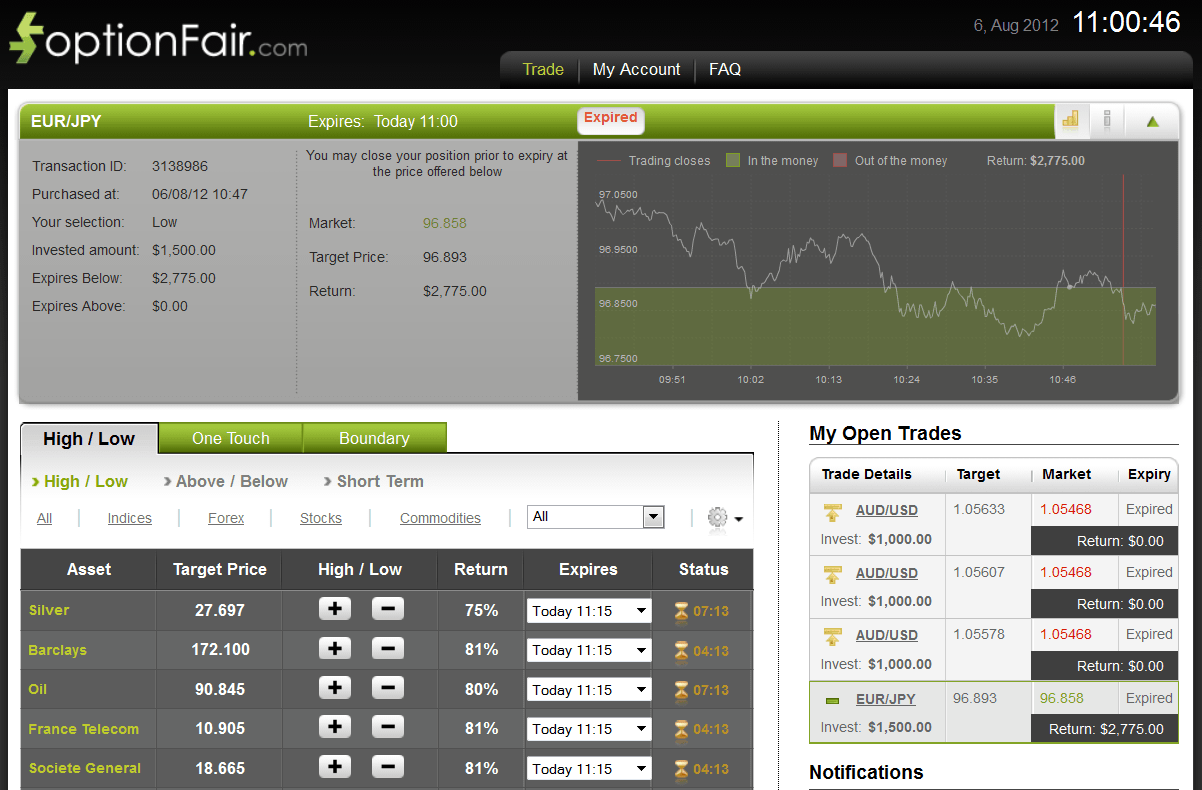Open the All assets filter dropdown
This screenshot has height=790, width=1202.
tap(596, 517)
